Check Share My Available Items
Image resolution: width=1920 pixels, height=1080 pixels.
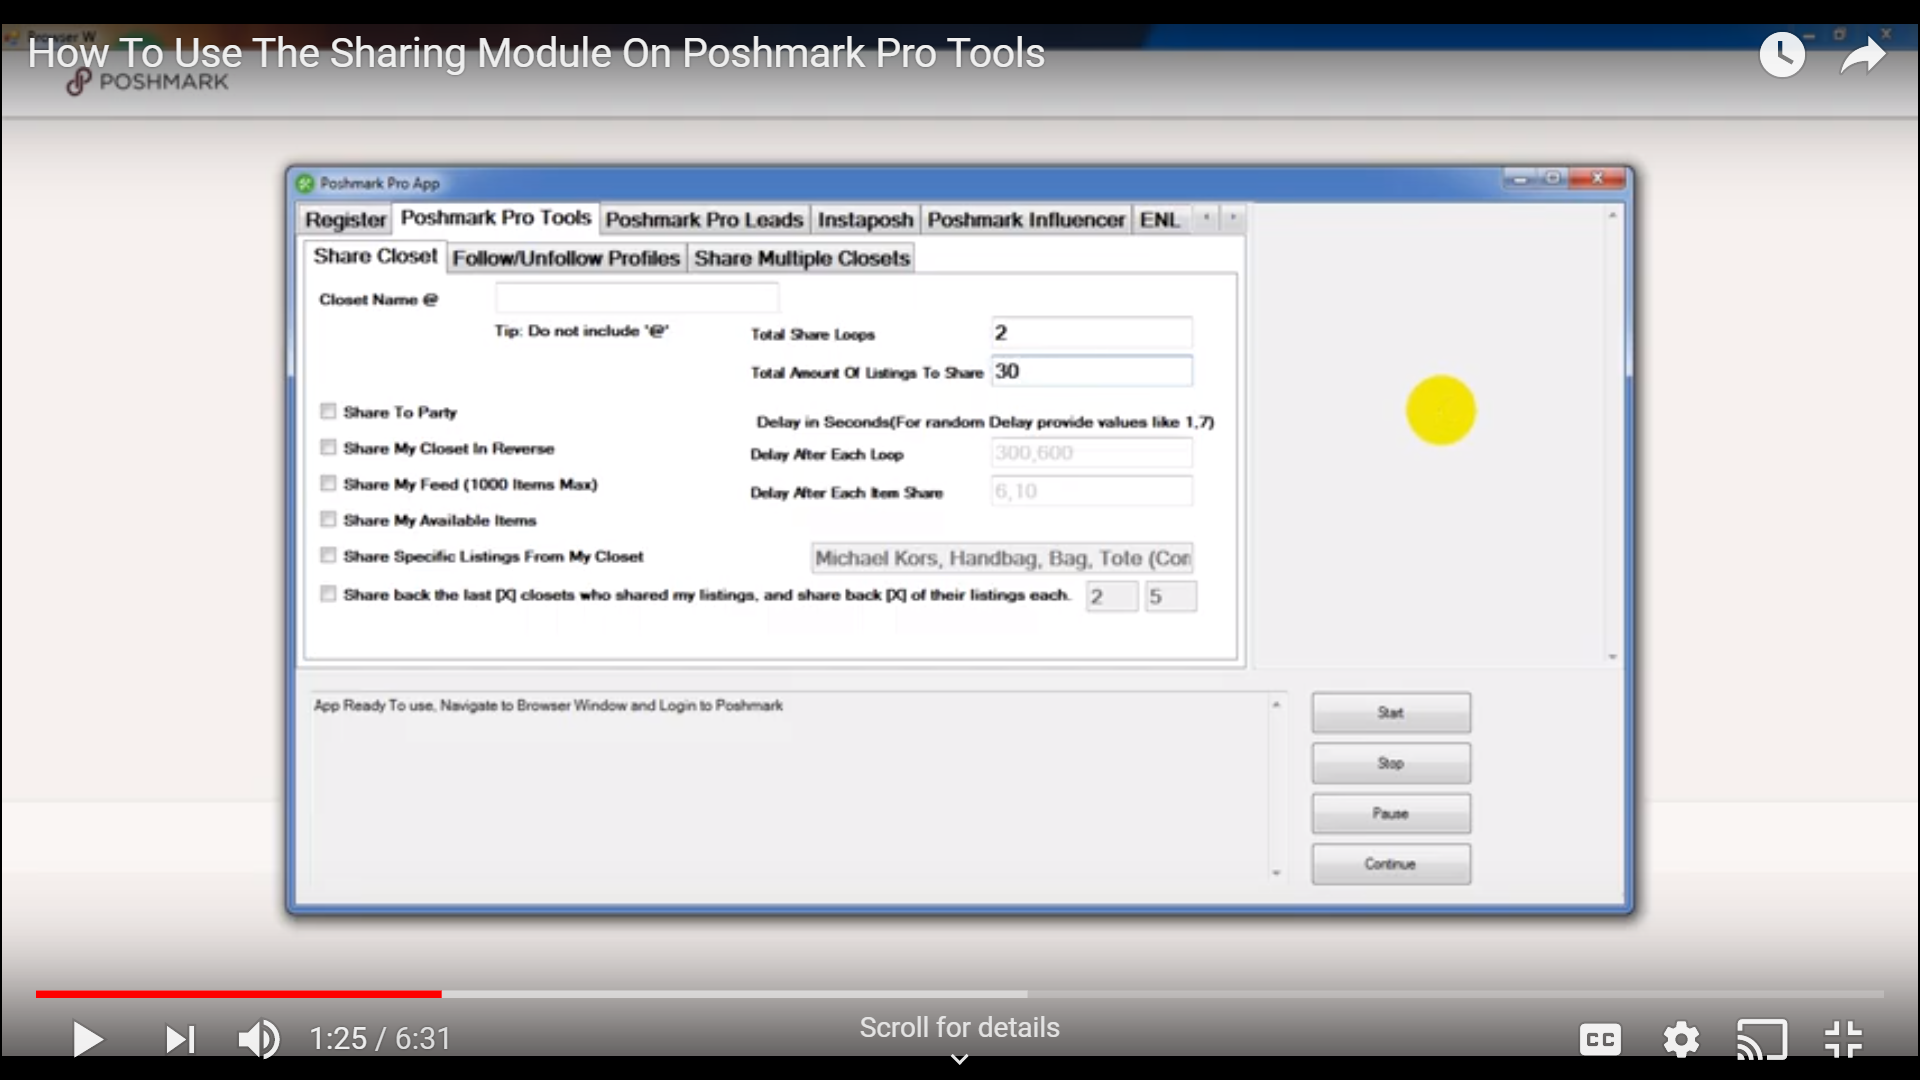pyautogui.click(x=328, y=519)
